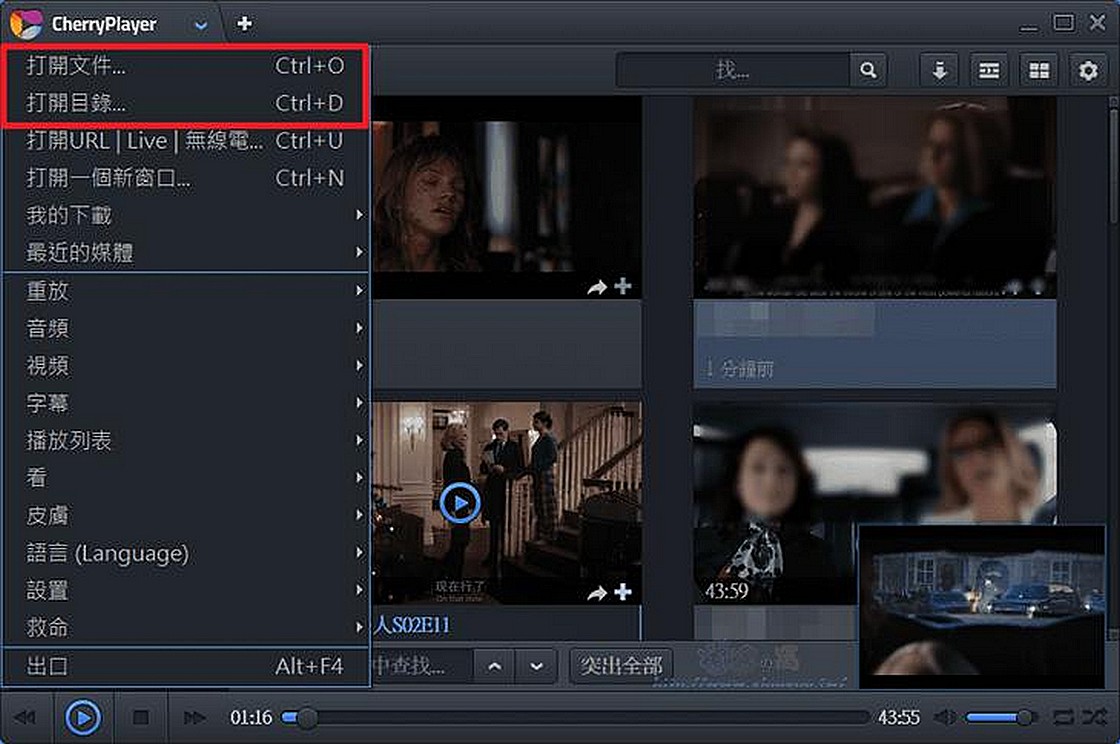The width and height of the screenshot is (1120, 744).
Task: Stop playback with the stop button
Action: point(141,717)
